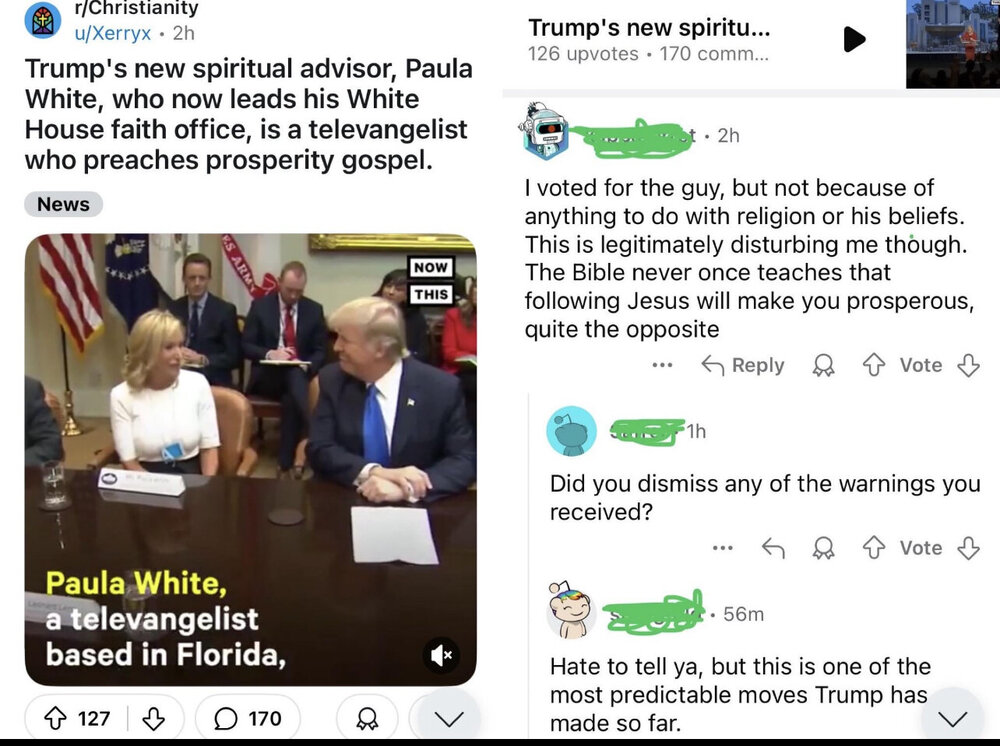This screenshot has height=746, width=1000.
Task: Reply to the 'I voted for the guy' comment
Action: [x=743, y=365]
